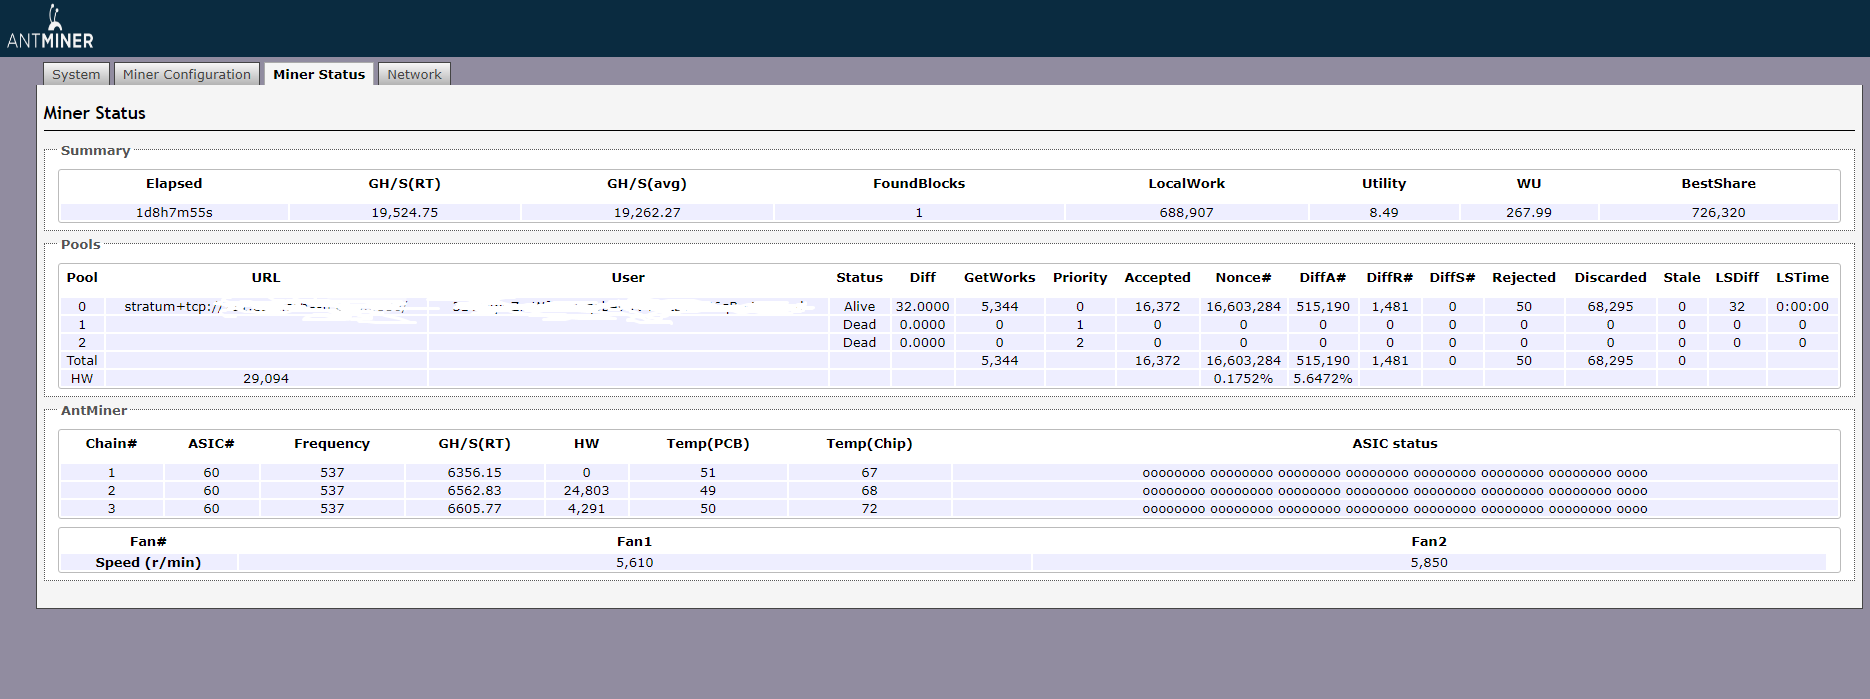Select chain 2 HW error count 24,803
Screen dimensions: 1870x699
[x=586, y=491]
